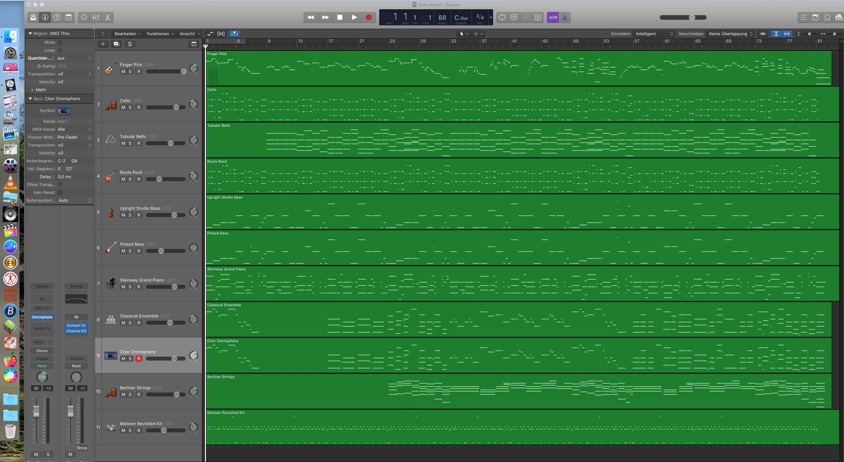
Task: Click the Fast Forward transport button
Action: (x=325, y=17)
